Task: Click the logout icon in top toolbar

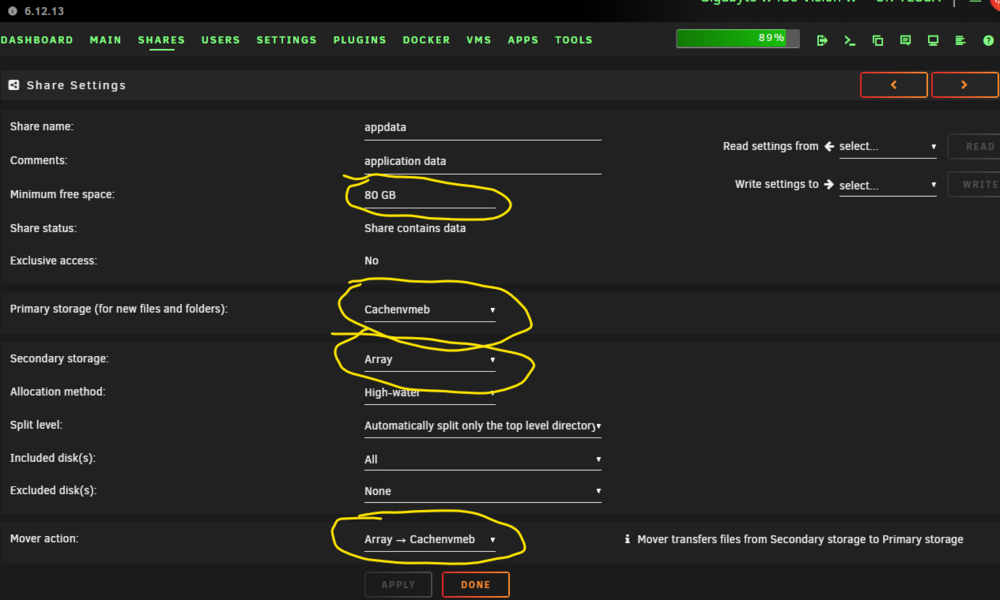Action: [x=822, y=40]
